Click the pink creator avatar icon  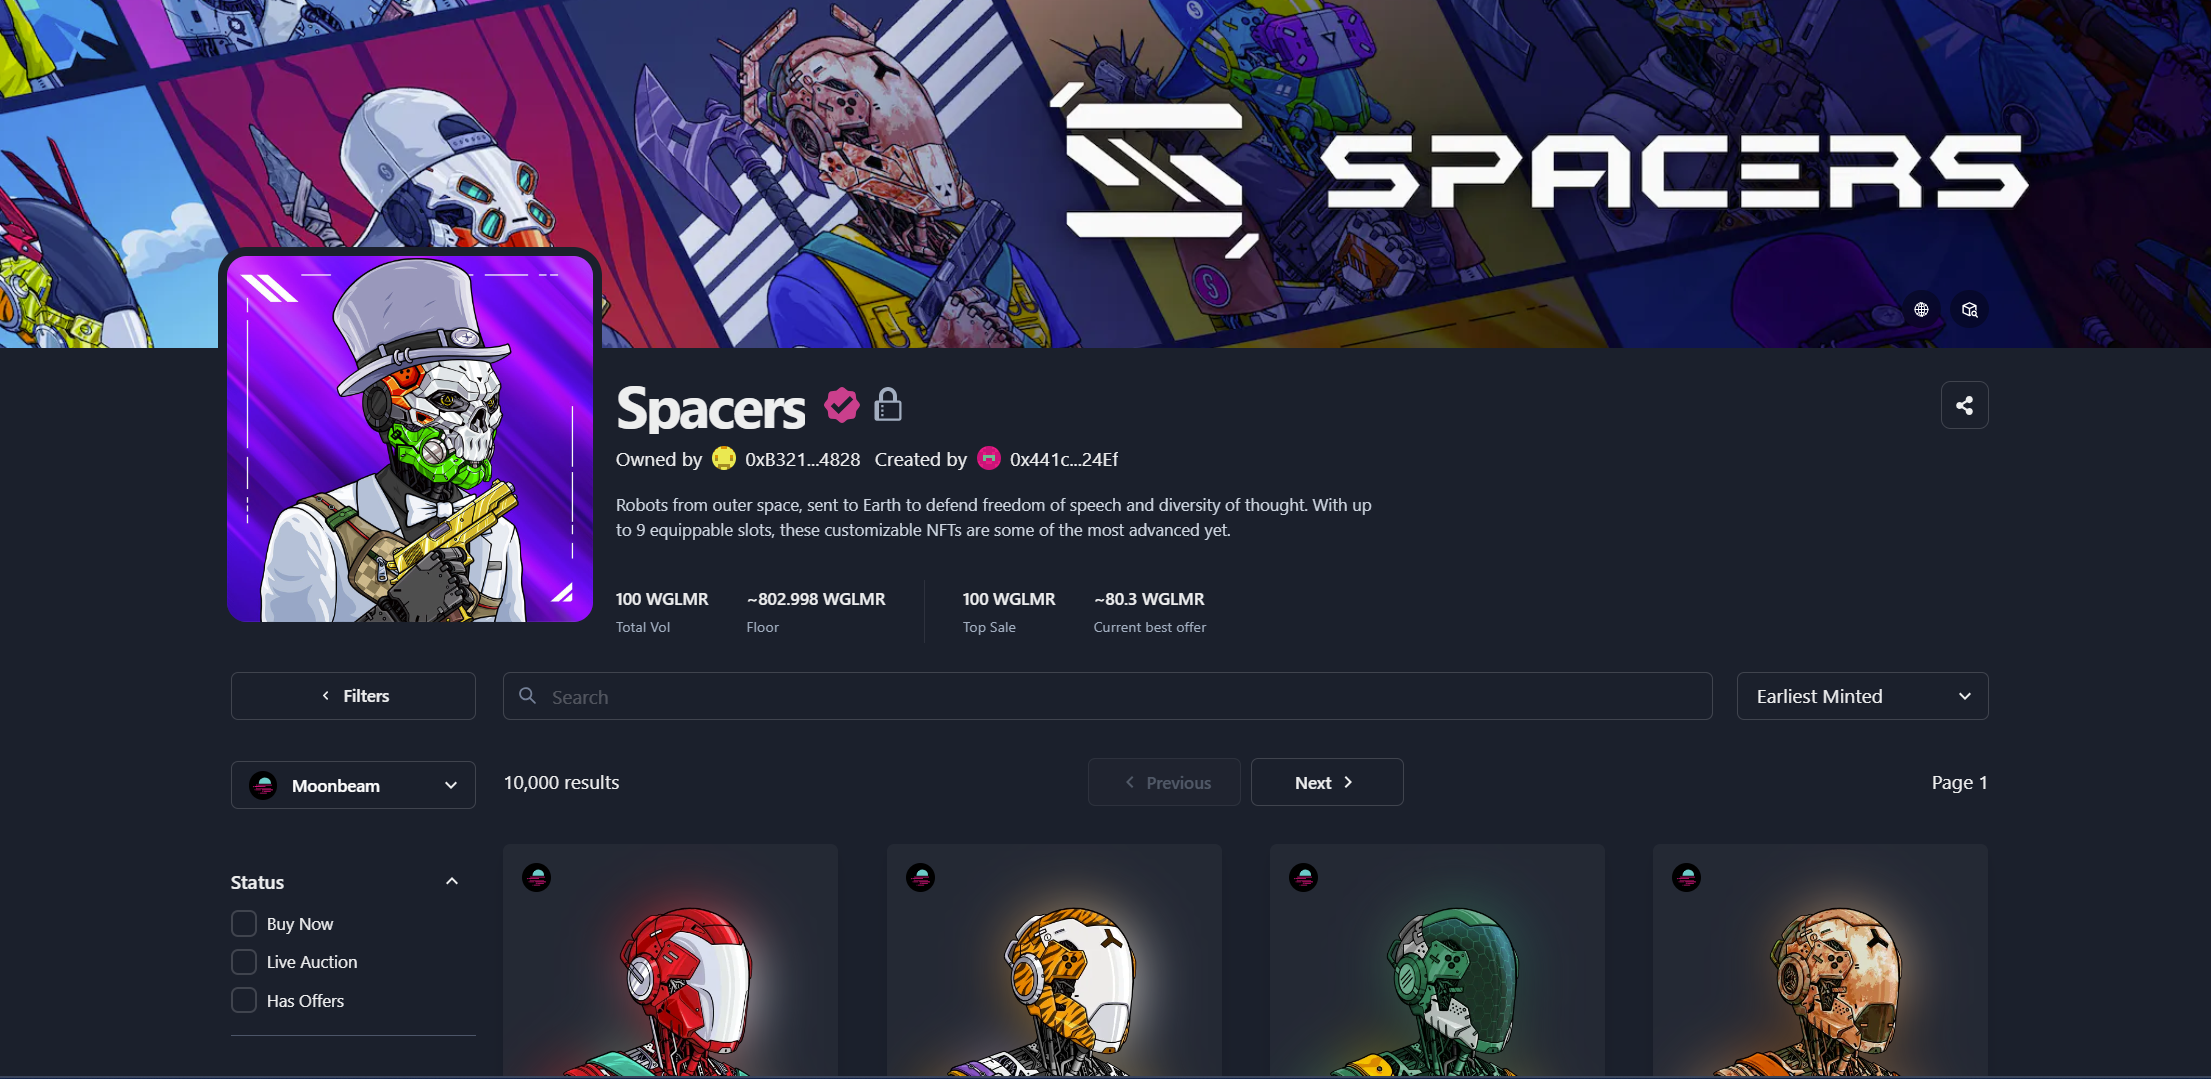pyautogui.click(x=988, y=458)
